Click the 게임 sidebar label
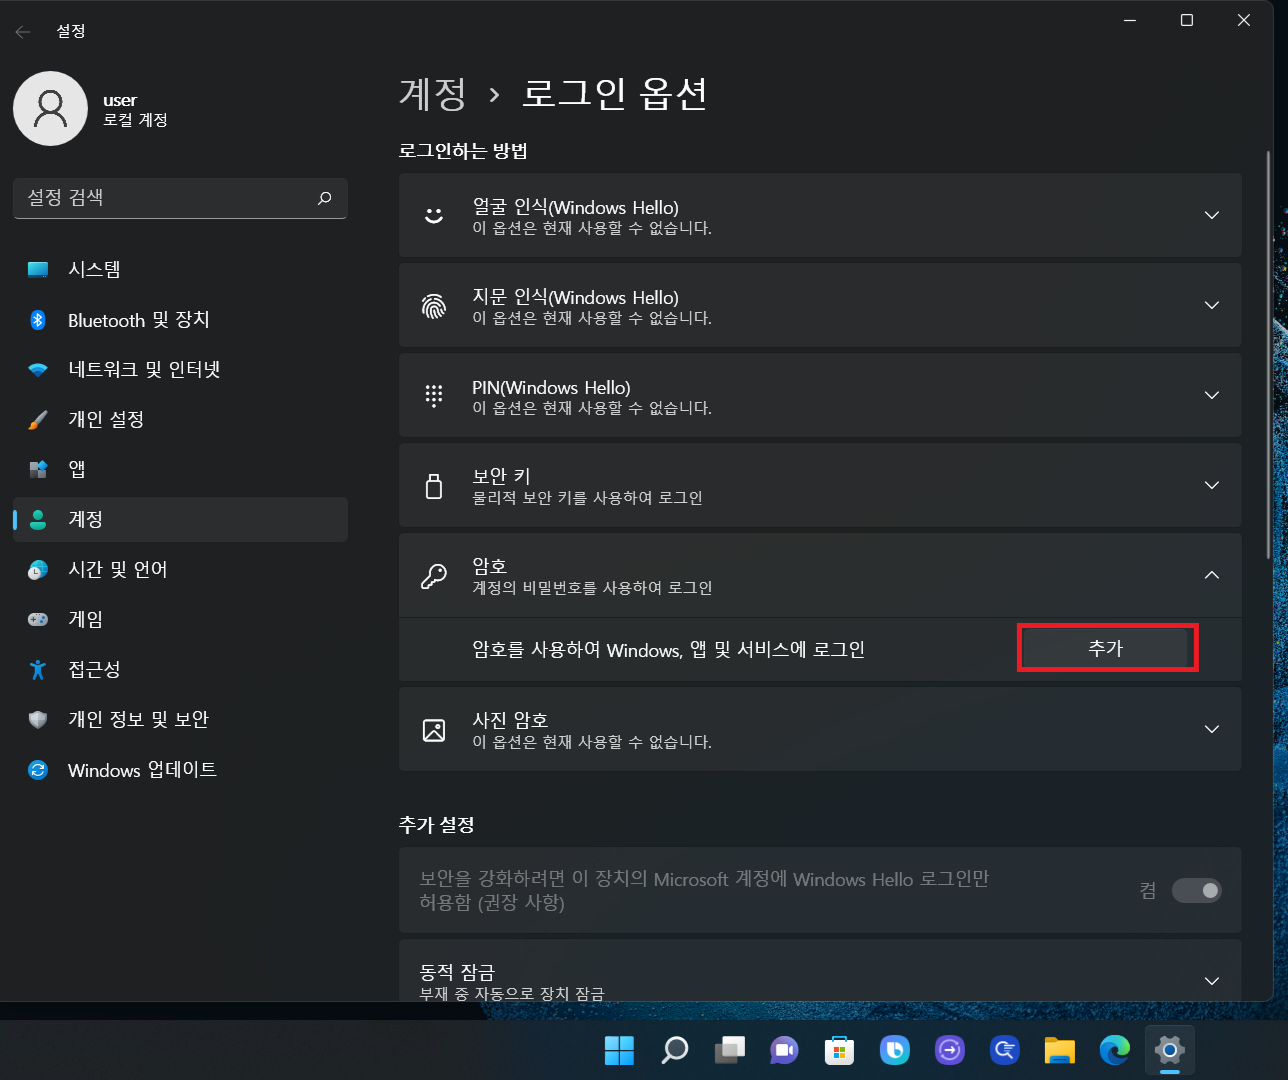The width and height of the screenshot is (1288, 1080). [85, 620]
